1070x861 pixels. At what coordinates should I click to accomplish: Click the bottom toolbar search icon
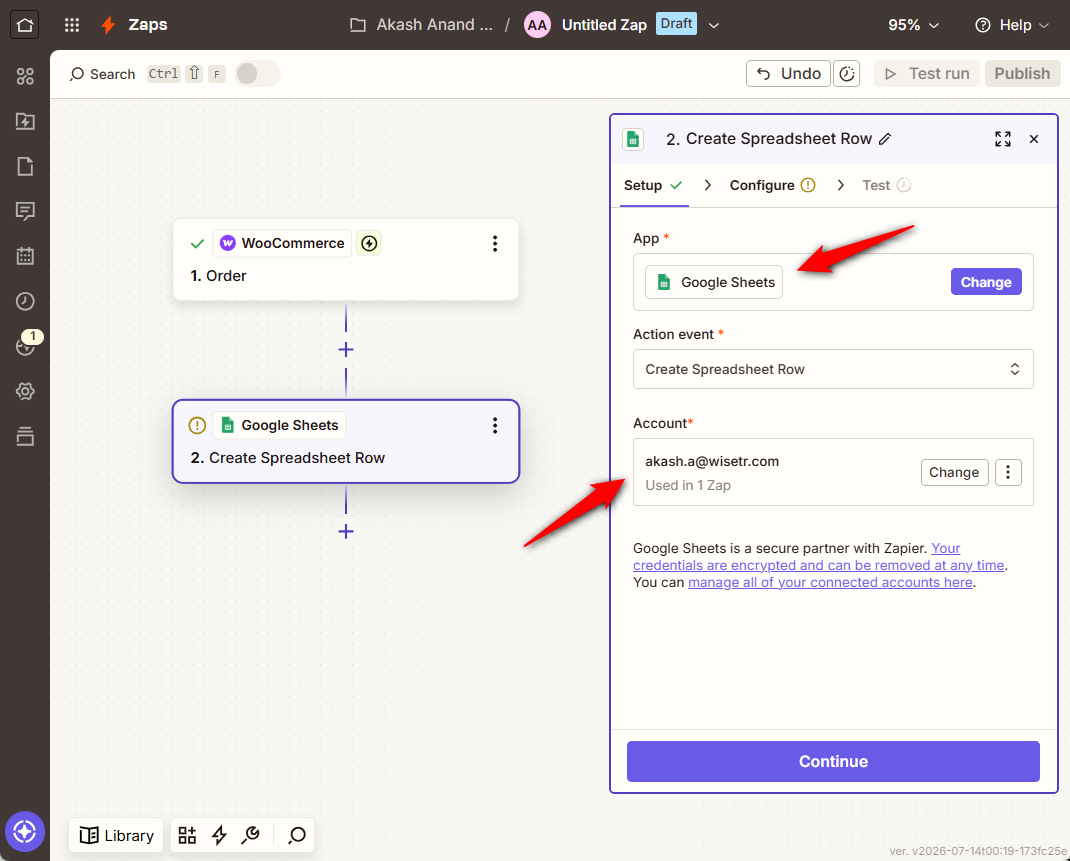coord(297,835)
